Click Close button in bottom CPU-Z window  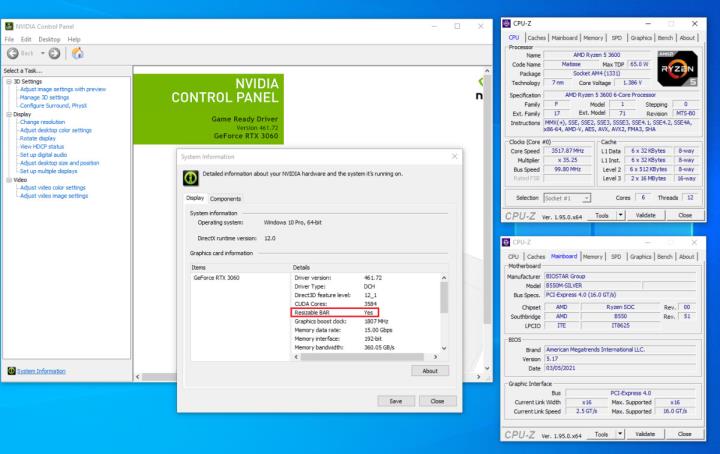coord(684,434)
